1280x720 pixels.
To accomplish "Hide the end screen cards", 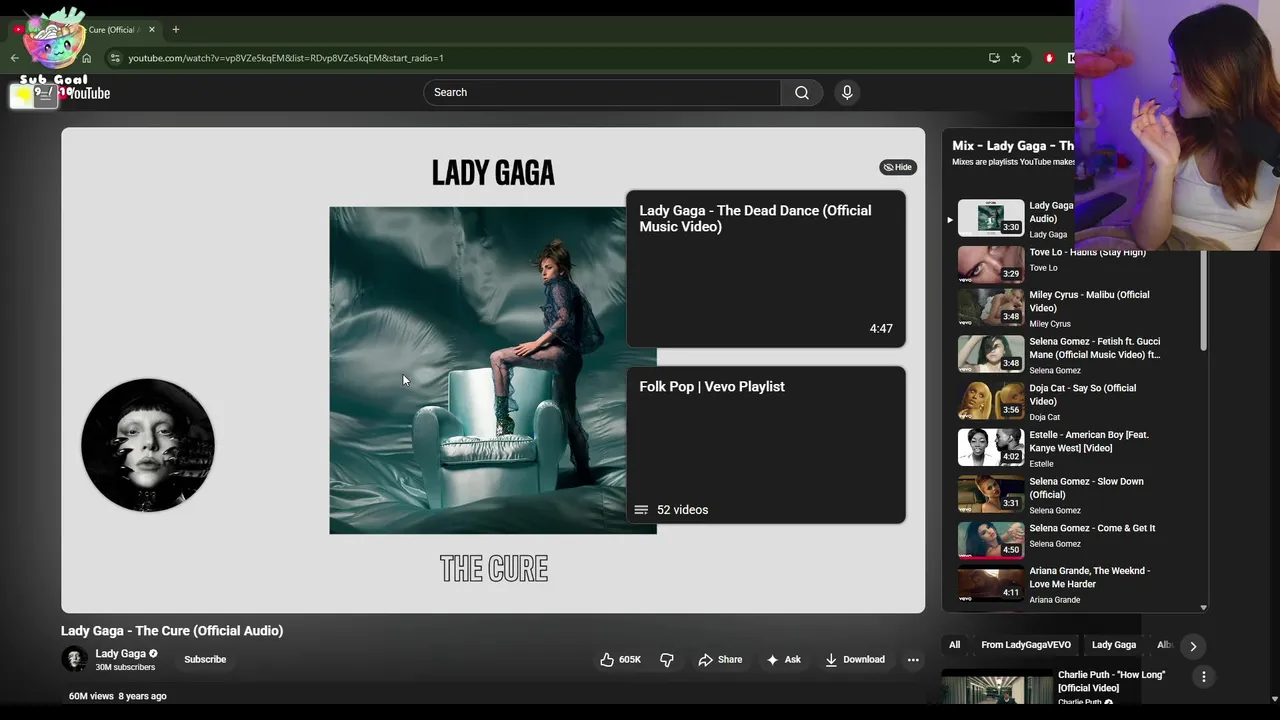I will [x=898, y=167].
